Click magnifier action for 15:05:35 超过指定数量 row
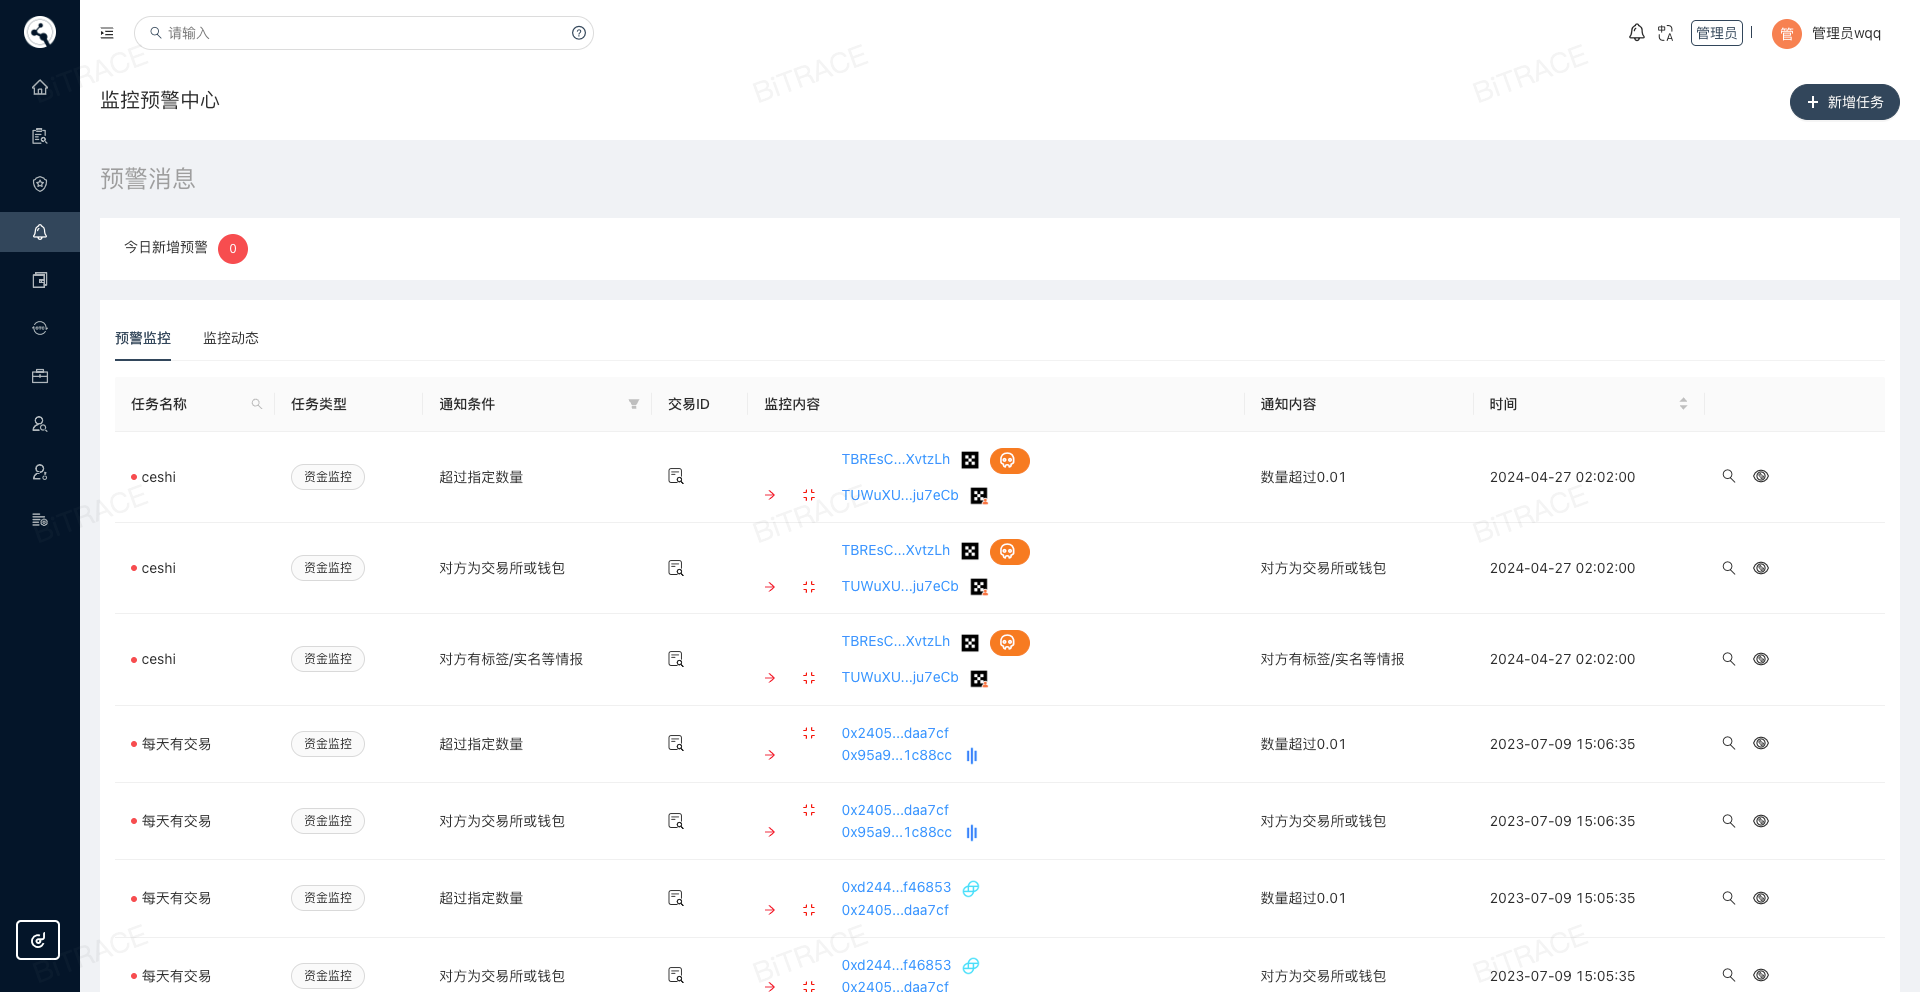The width and height of the screenshot is (1920, 992). tap(1728, 898)
